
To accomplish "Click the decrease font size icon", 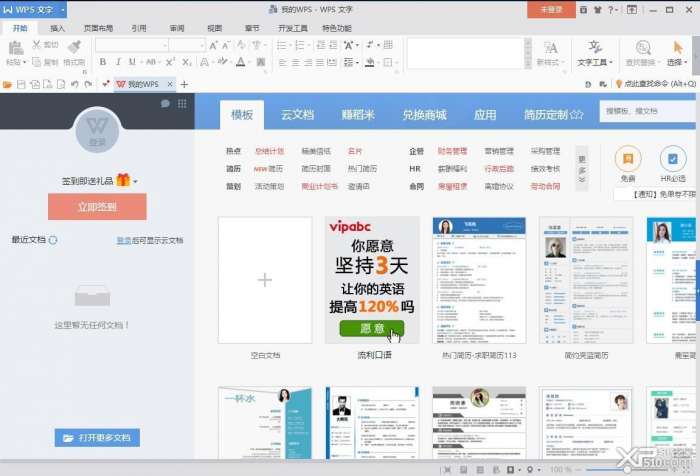I will pyautogui.click(x=226, y=45).
